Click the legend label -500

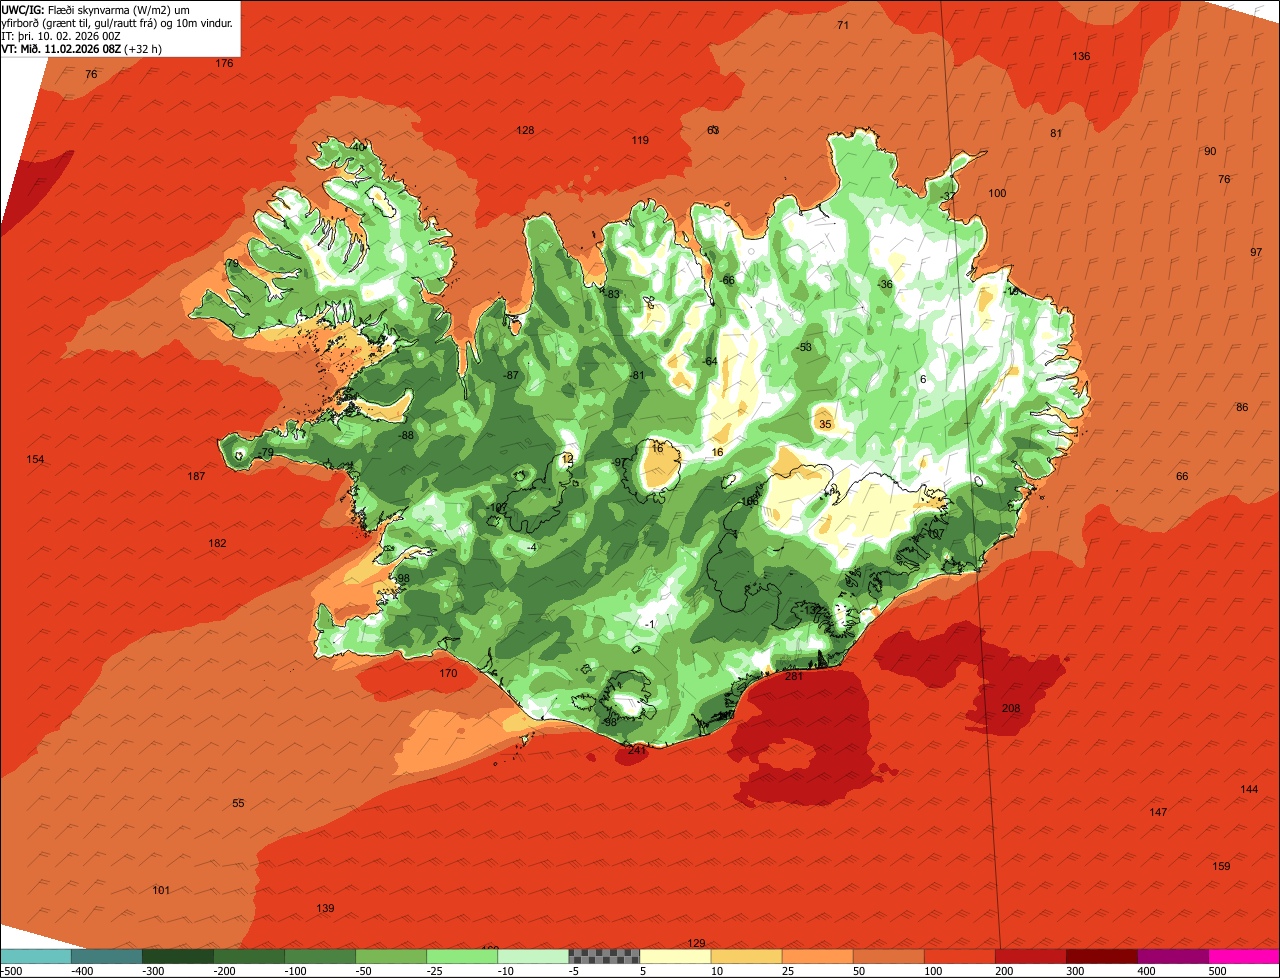(10, 970)
